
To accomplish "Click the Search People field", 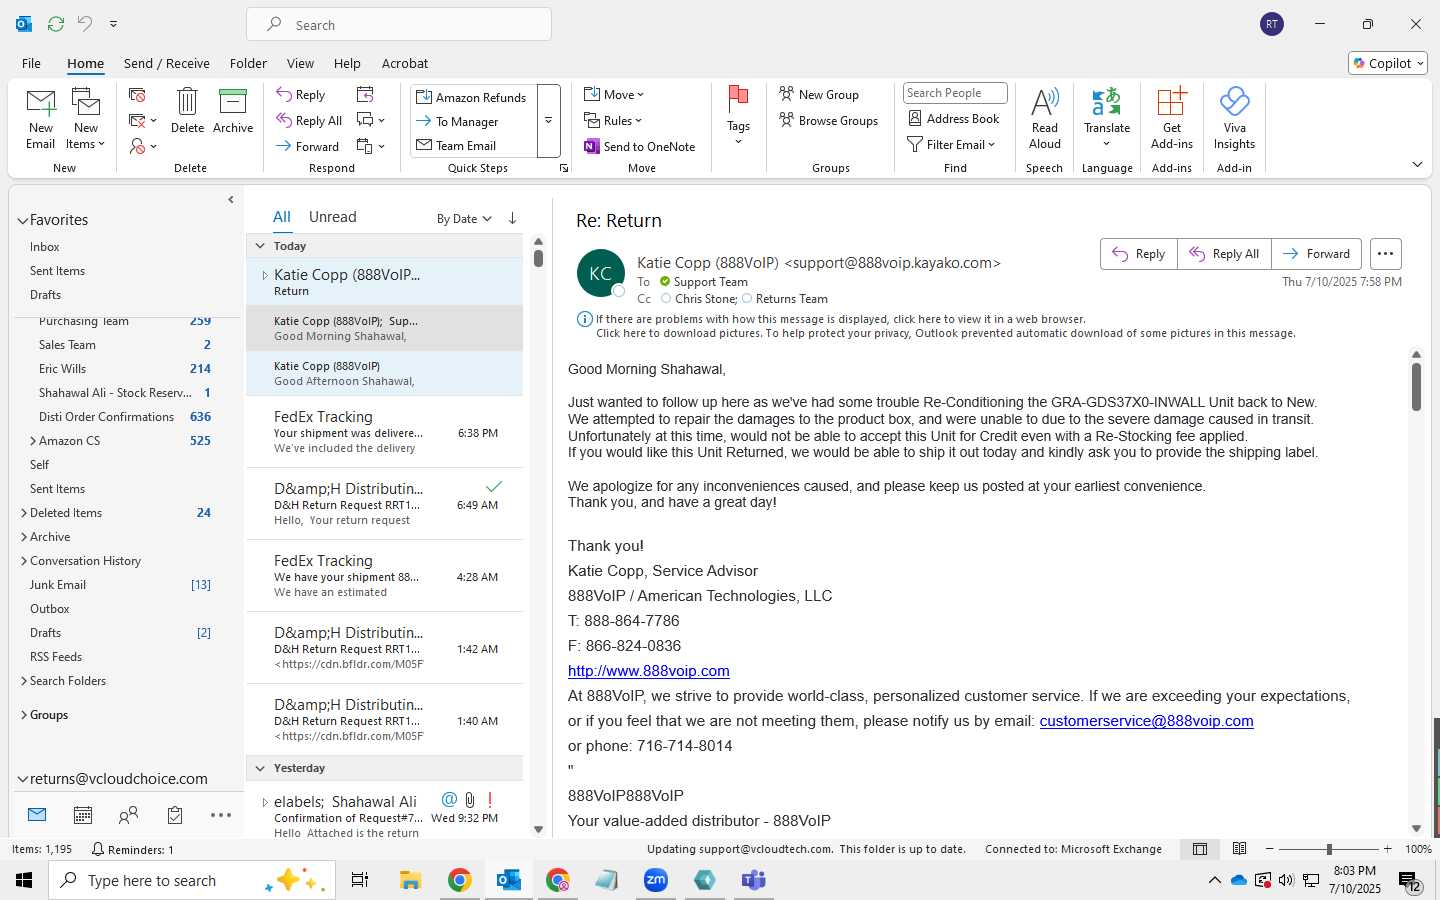I will tap(955, 93).
